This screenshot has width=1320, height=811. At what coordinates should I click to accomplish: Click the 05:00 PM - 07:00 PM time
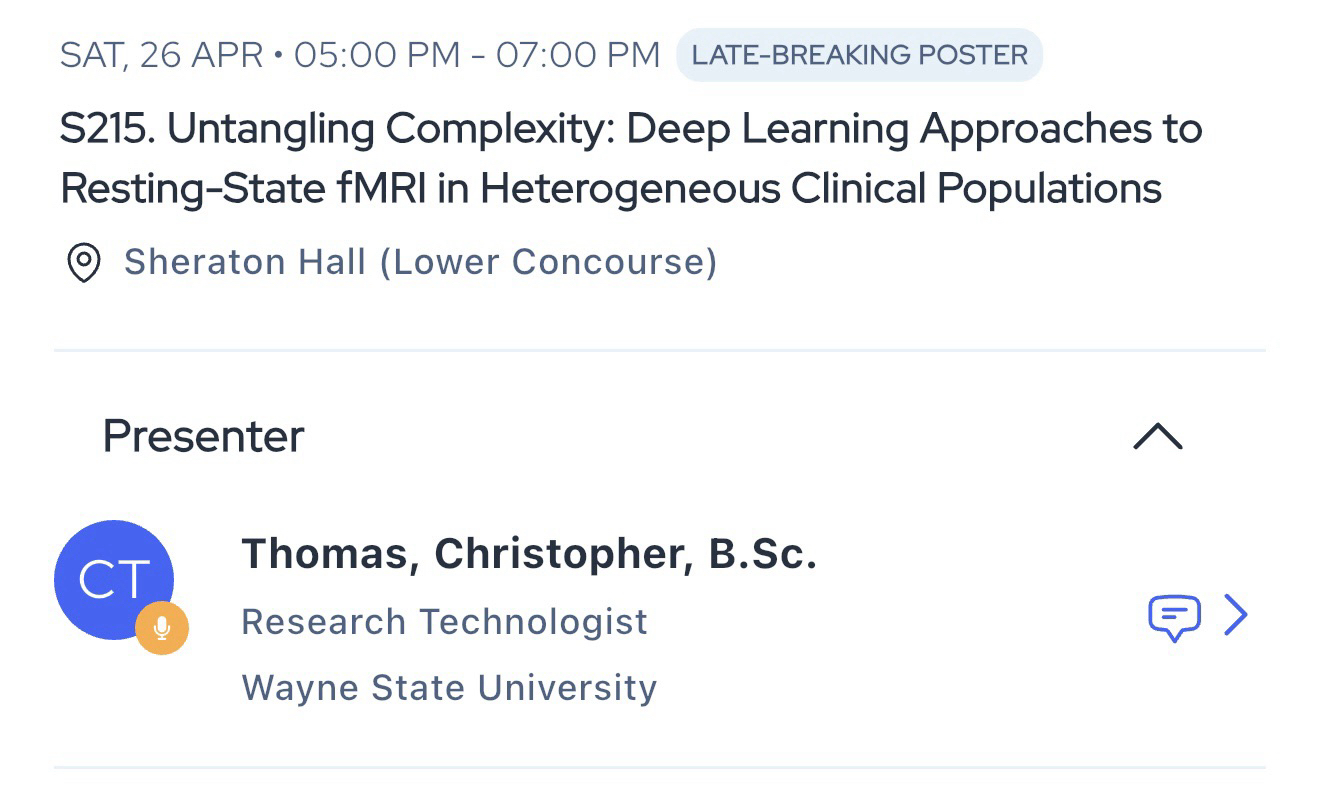click(477, 55)
